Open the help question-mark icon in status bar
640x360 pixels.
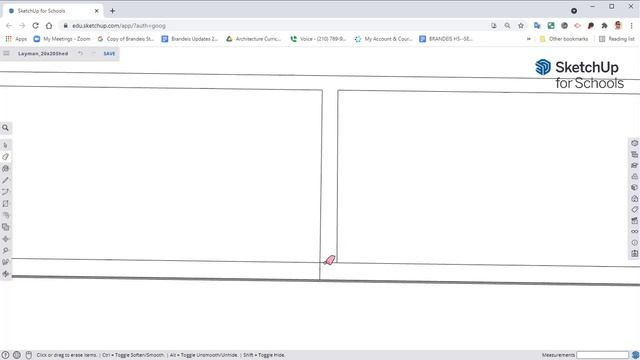[x=5, y=355]
